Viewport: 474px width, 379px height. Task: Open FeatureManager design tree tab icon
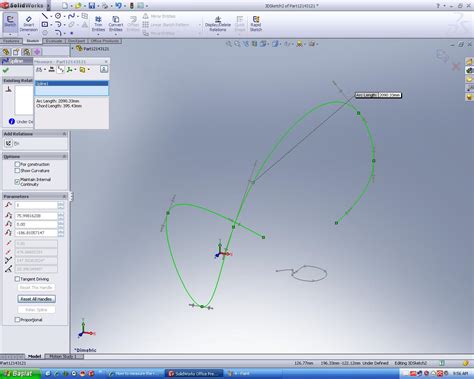(6, 52)
